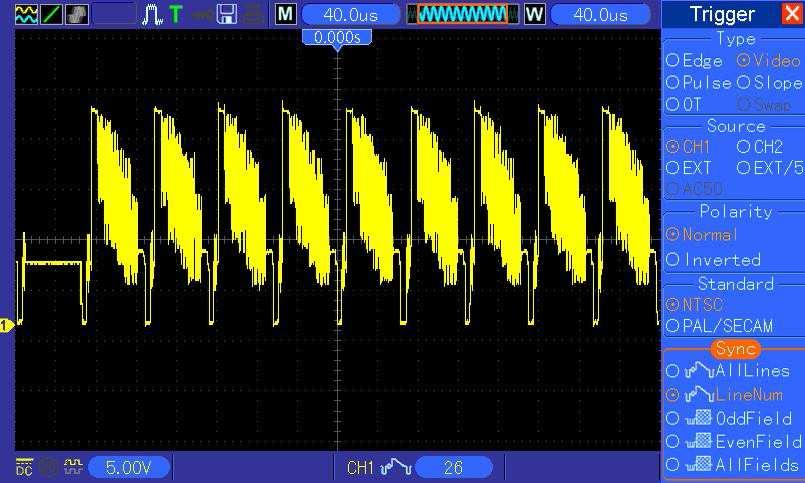The height and width of the screenshot is (483, 805).
Task: Click the DC coupling icon
Action: 24,467
